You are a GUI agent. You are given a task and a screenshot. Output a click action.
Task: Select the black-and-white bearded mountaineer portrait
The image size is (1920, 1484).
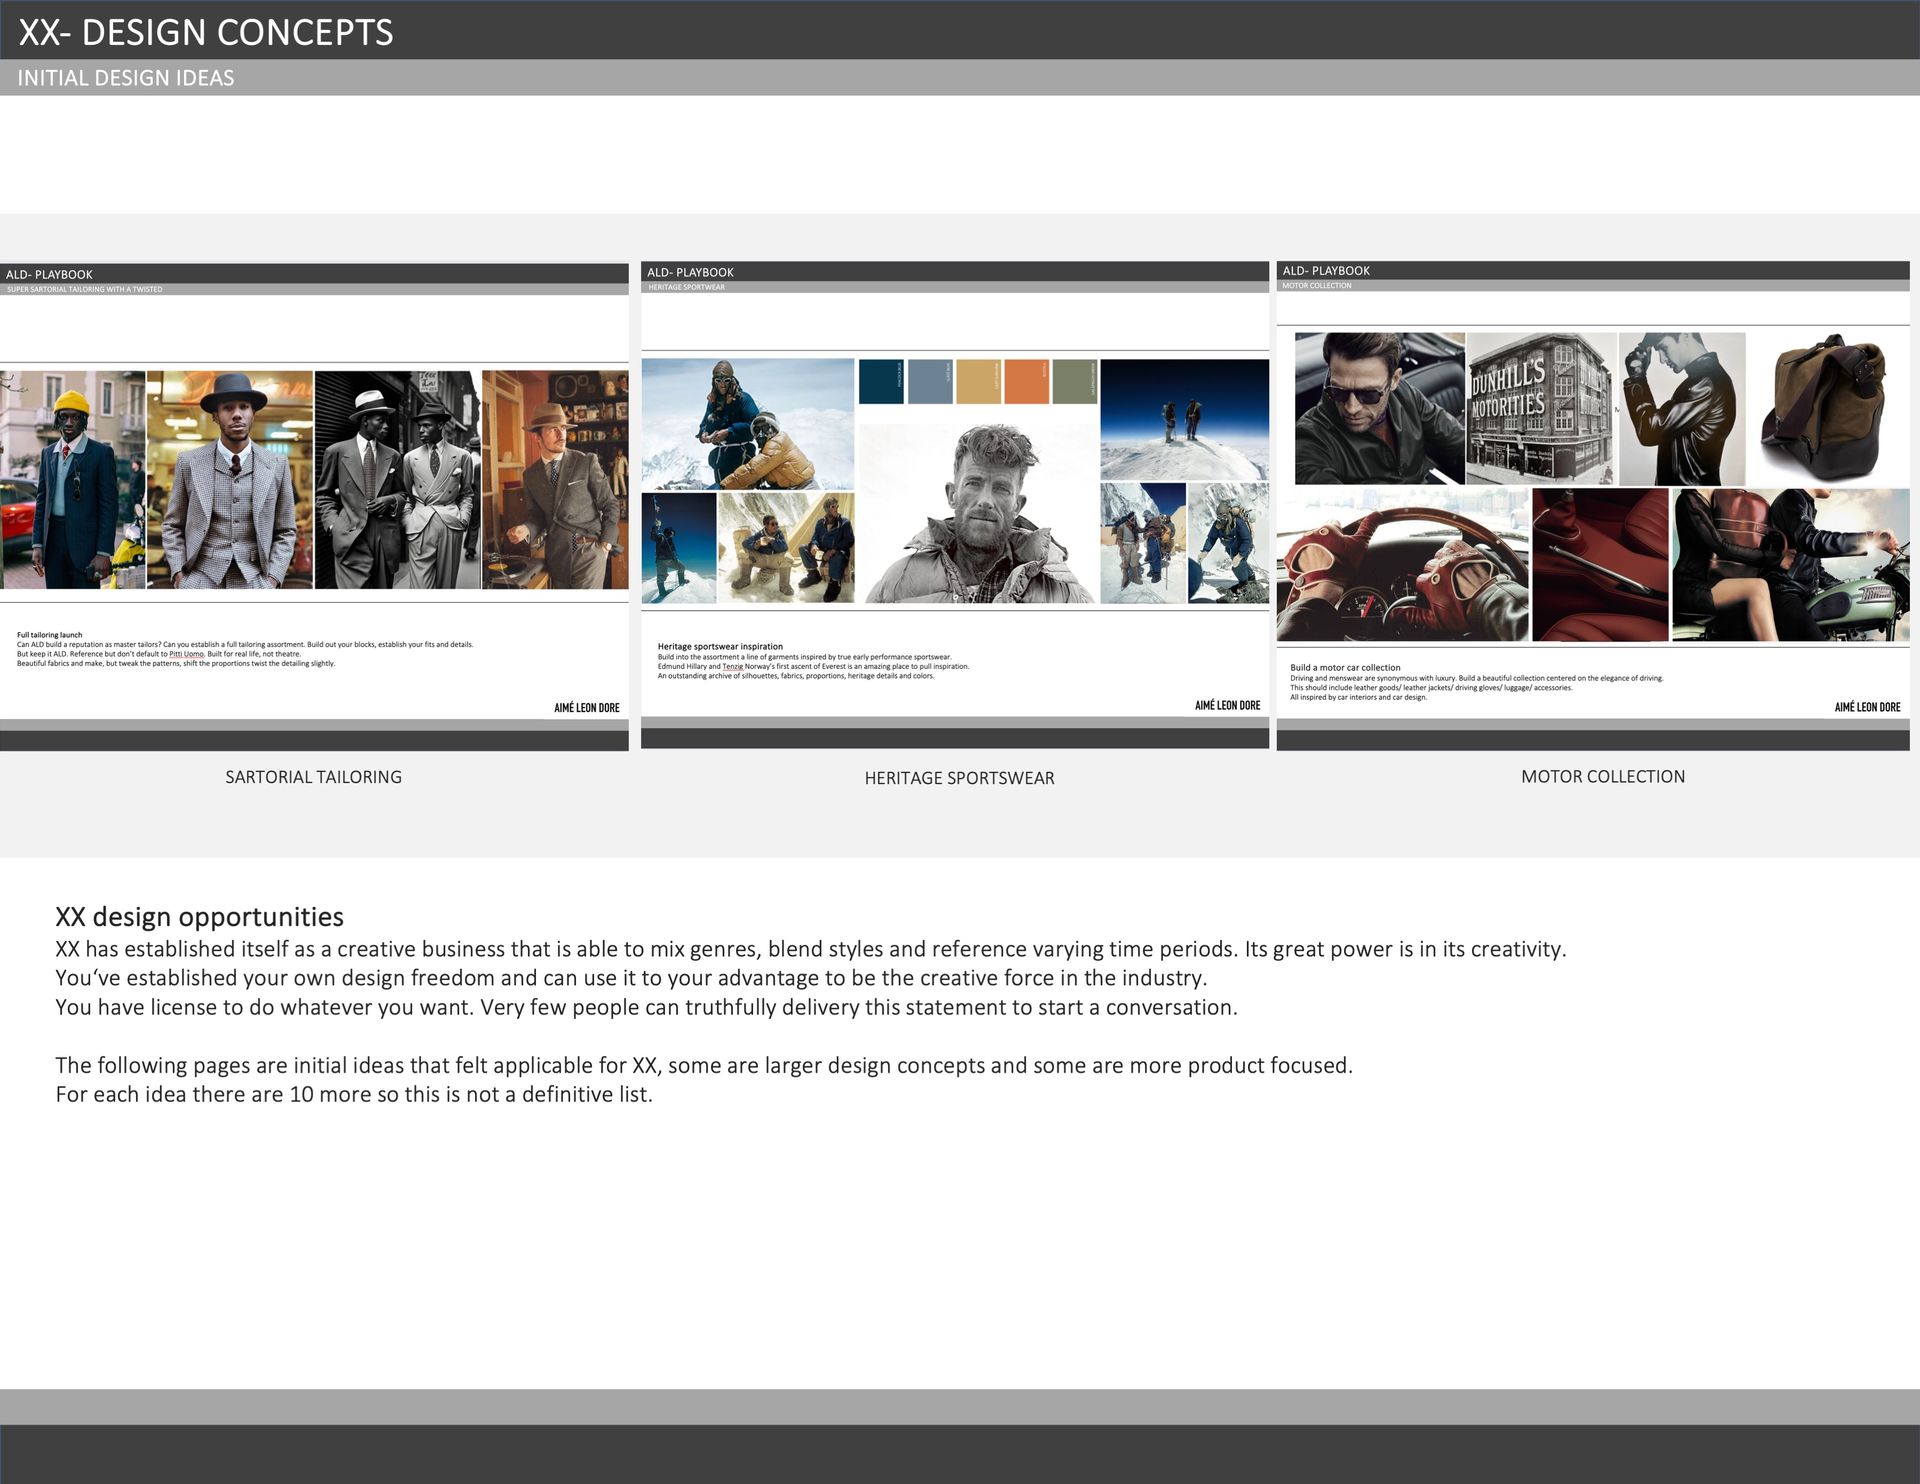(978, 514)
